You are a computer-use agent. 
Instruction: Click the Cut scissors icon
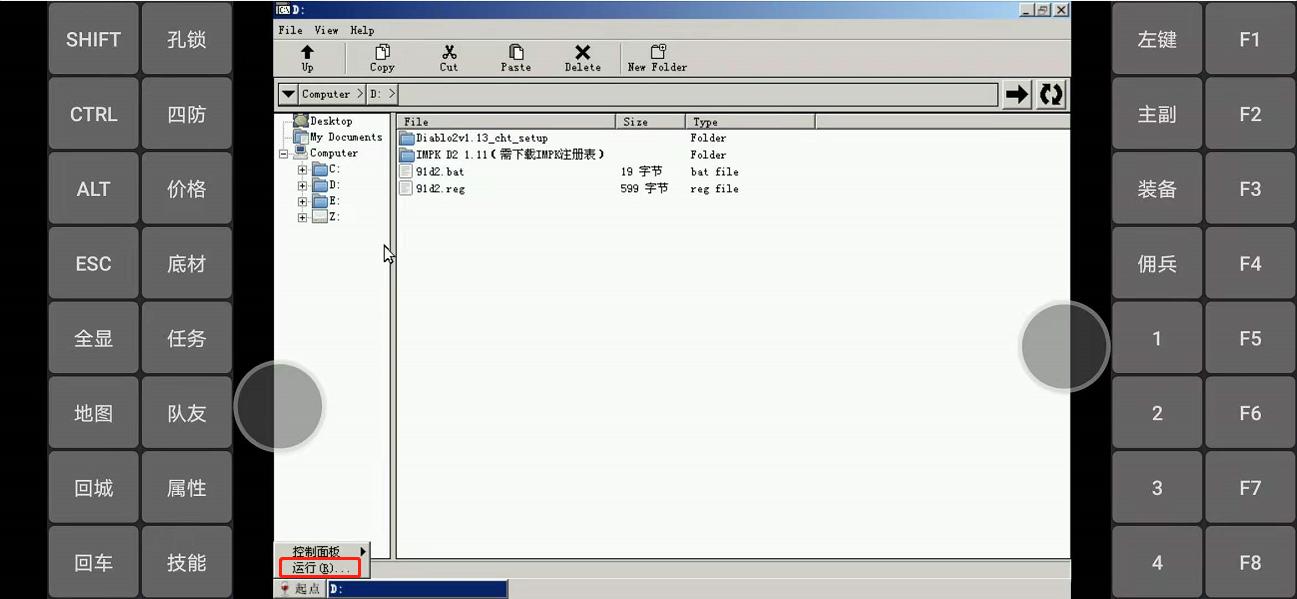point(449,52)
